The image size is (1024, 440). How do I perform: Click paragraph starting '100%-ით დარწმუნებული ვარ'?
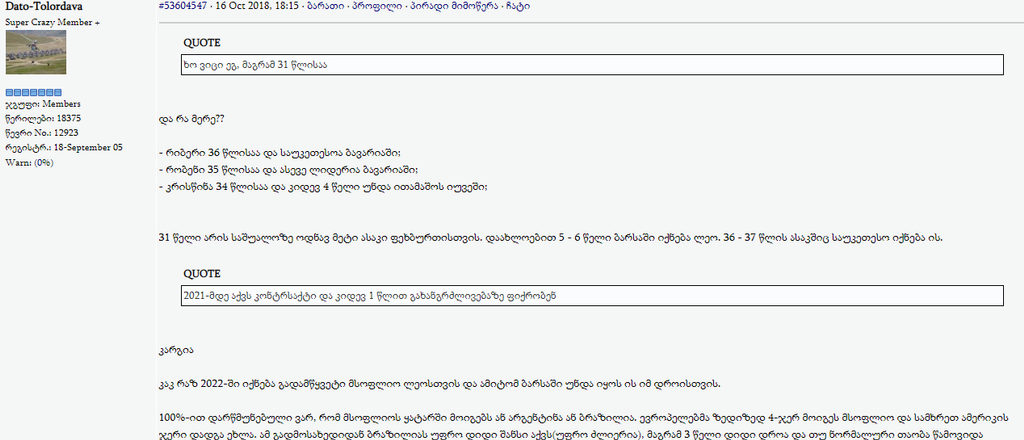586,425
